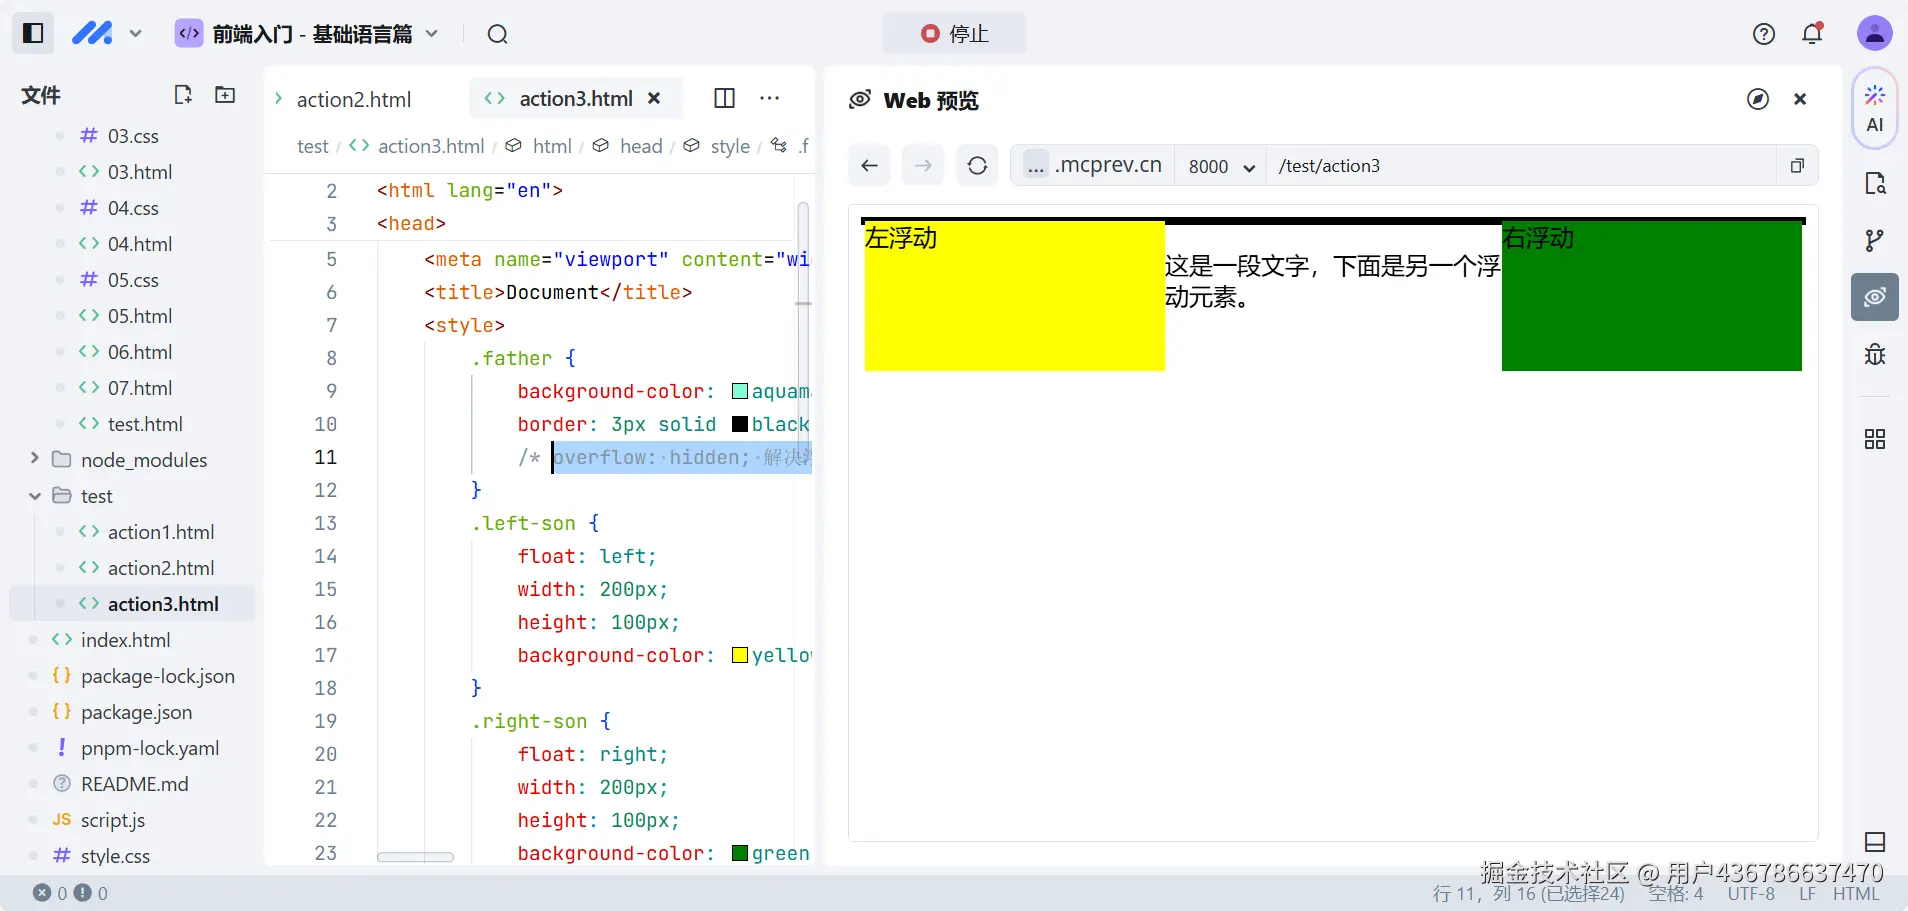Change the UTF-8 encoding in status bar
Screen dimensions: 1908x911
coord(1751,893)
